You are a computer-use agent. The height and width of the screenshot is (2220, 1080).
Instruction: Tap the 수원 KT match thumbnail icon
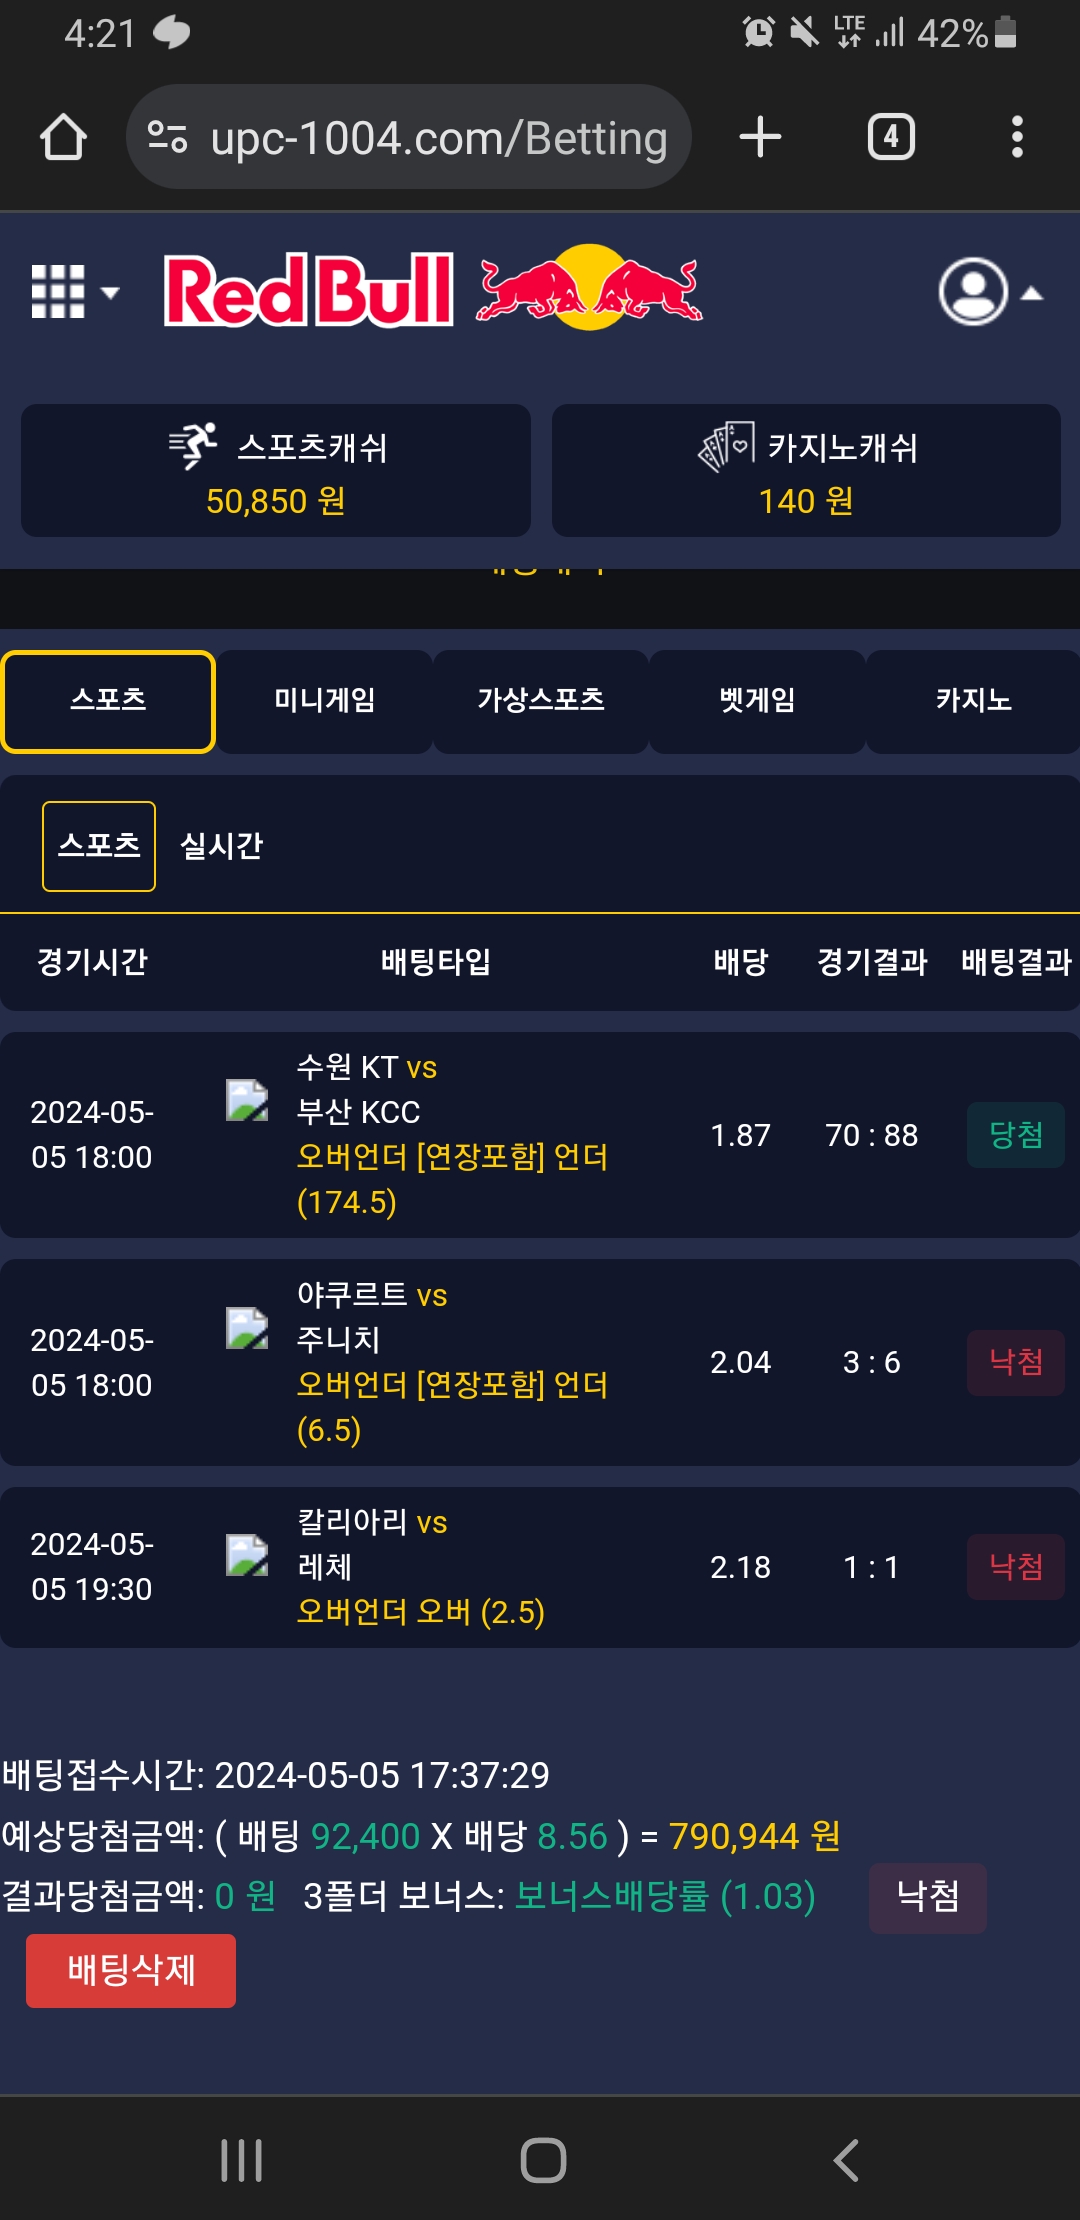[x=247, y=1100]
